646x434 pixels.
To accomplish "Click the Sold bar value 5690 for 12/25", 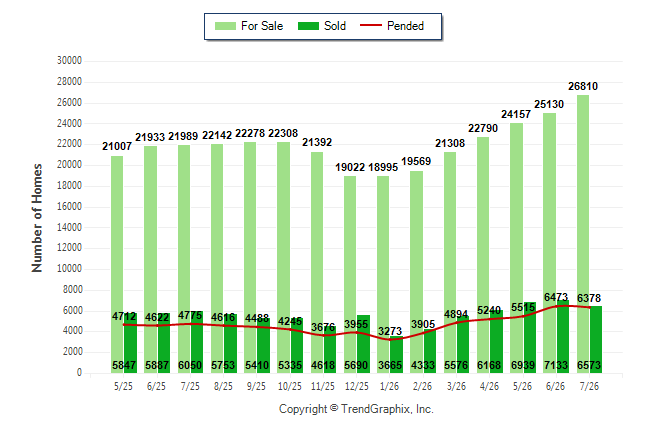I will pyautogui.click(x=356, y=365).
